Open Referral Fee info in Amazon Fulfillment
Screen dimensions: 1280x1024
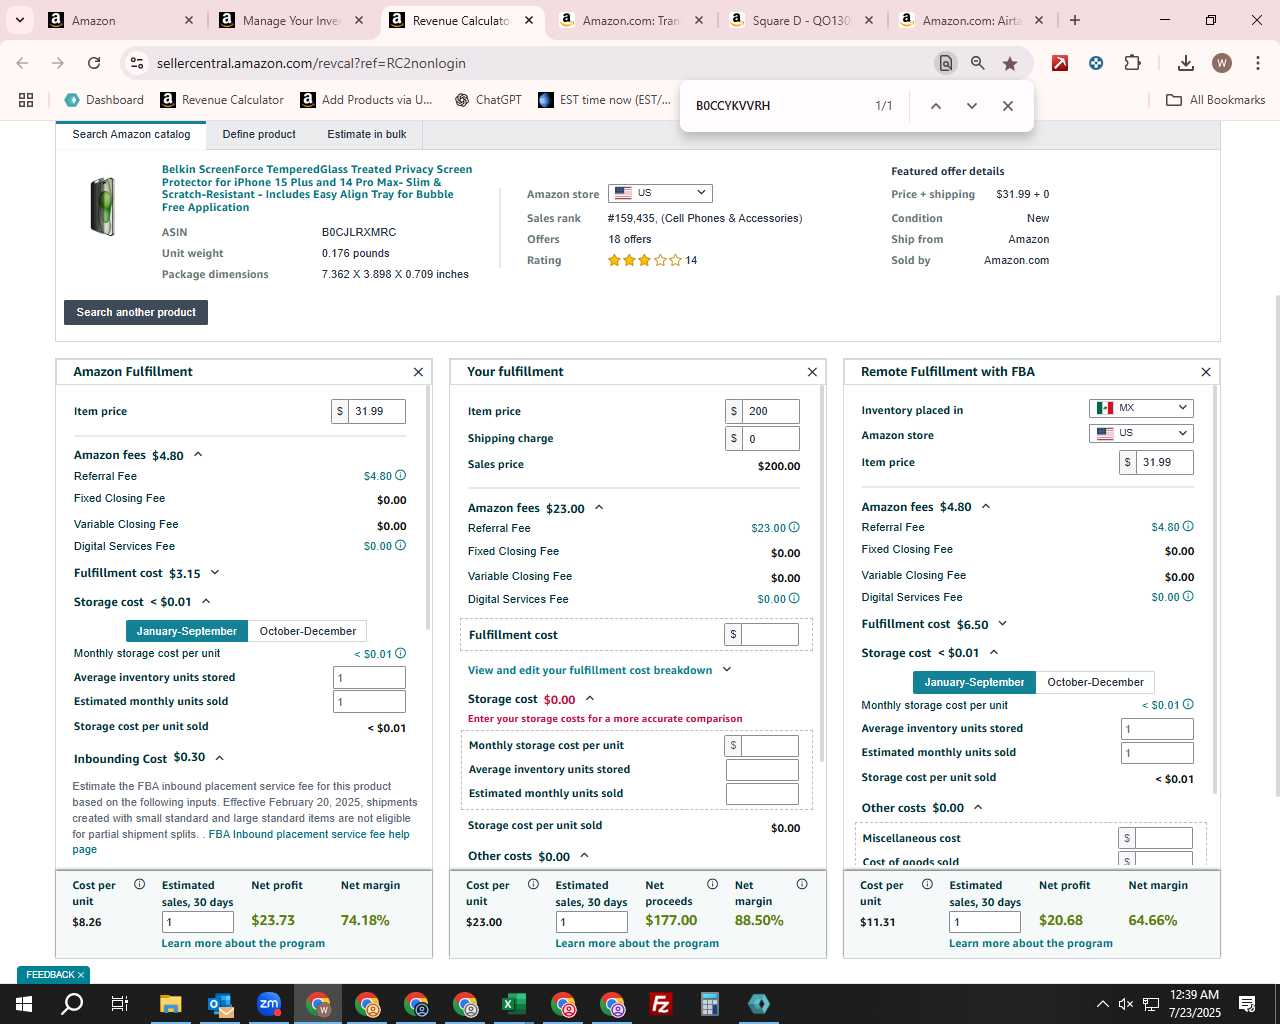(x=400, y=476)
